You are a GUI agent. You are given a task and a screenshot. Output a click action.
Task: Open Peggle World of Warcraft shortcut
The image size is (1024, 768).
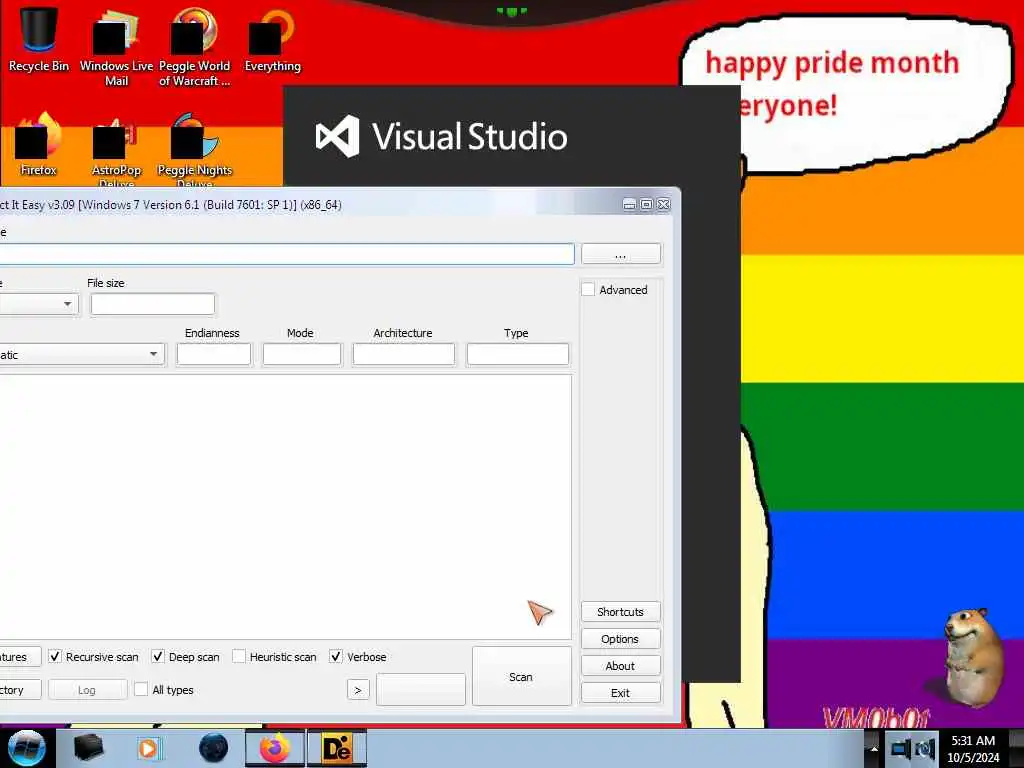(195, 49)
